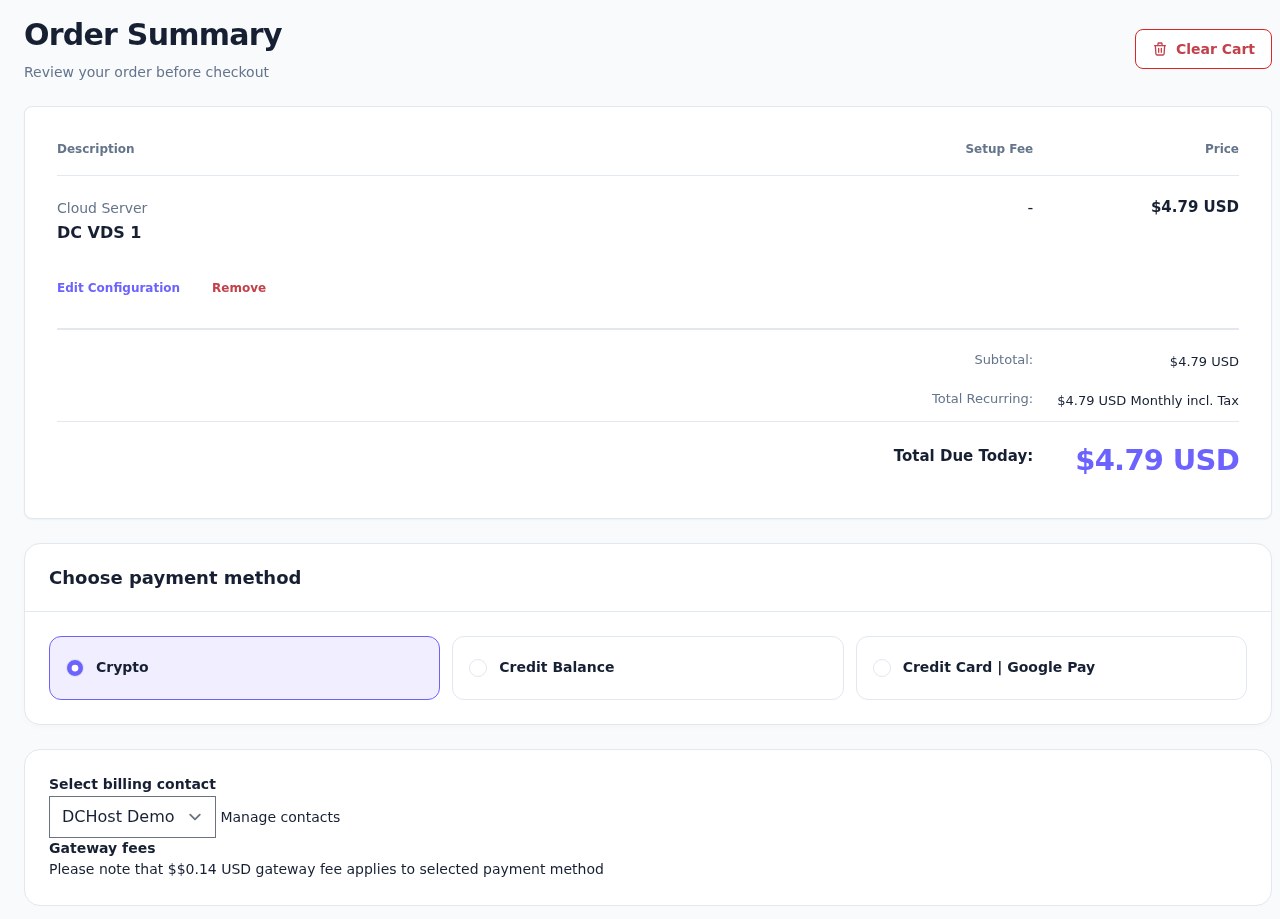Viewport: 1280px width, 919px height.
Task: Click the Setup Fee column header
Action: pos(999,149)
